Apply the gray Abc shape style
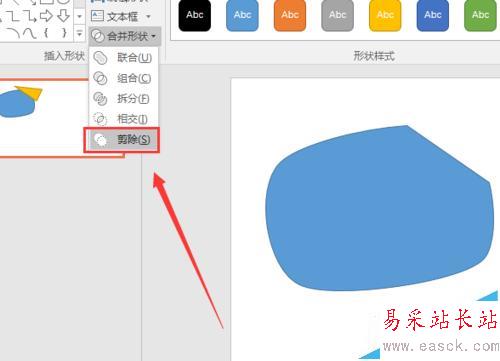Image resolution: width=500 pixels, height=361 pixels. point(338,15)
